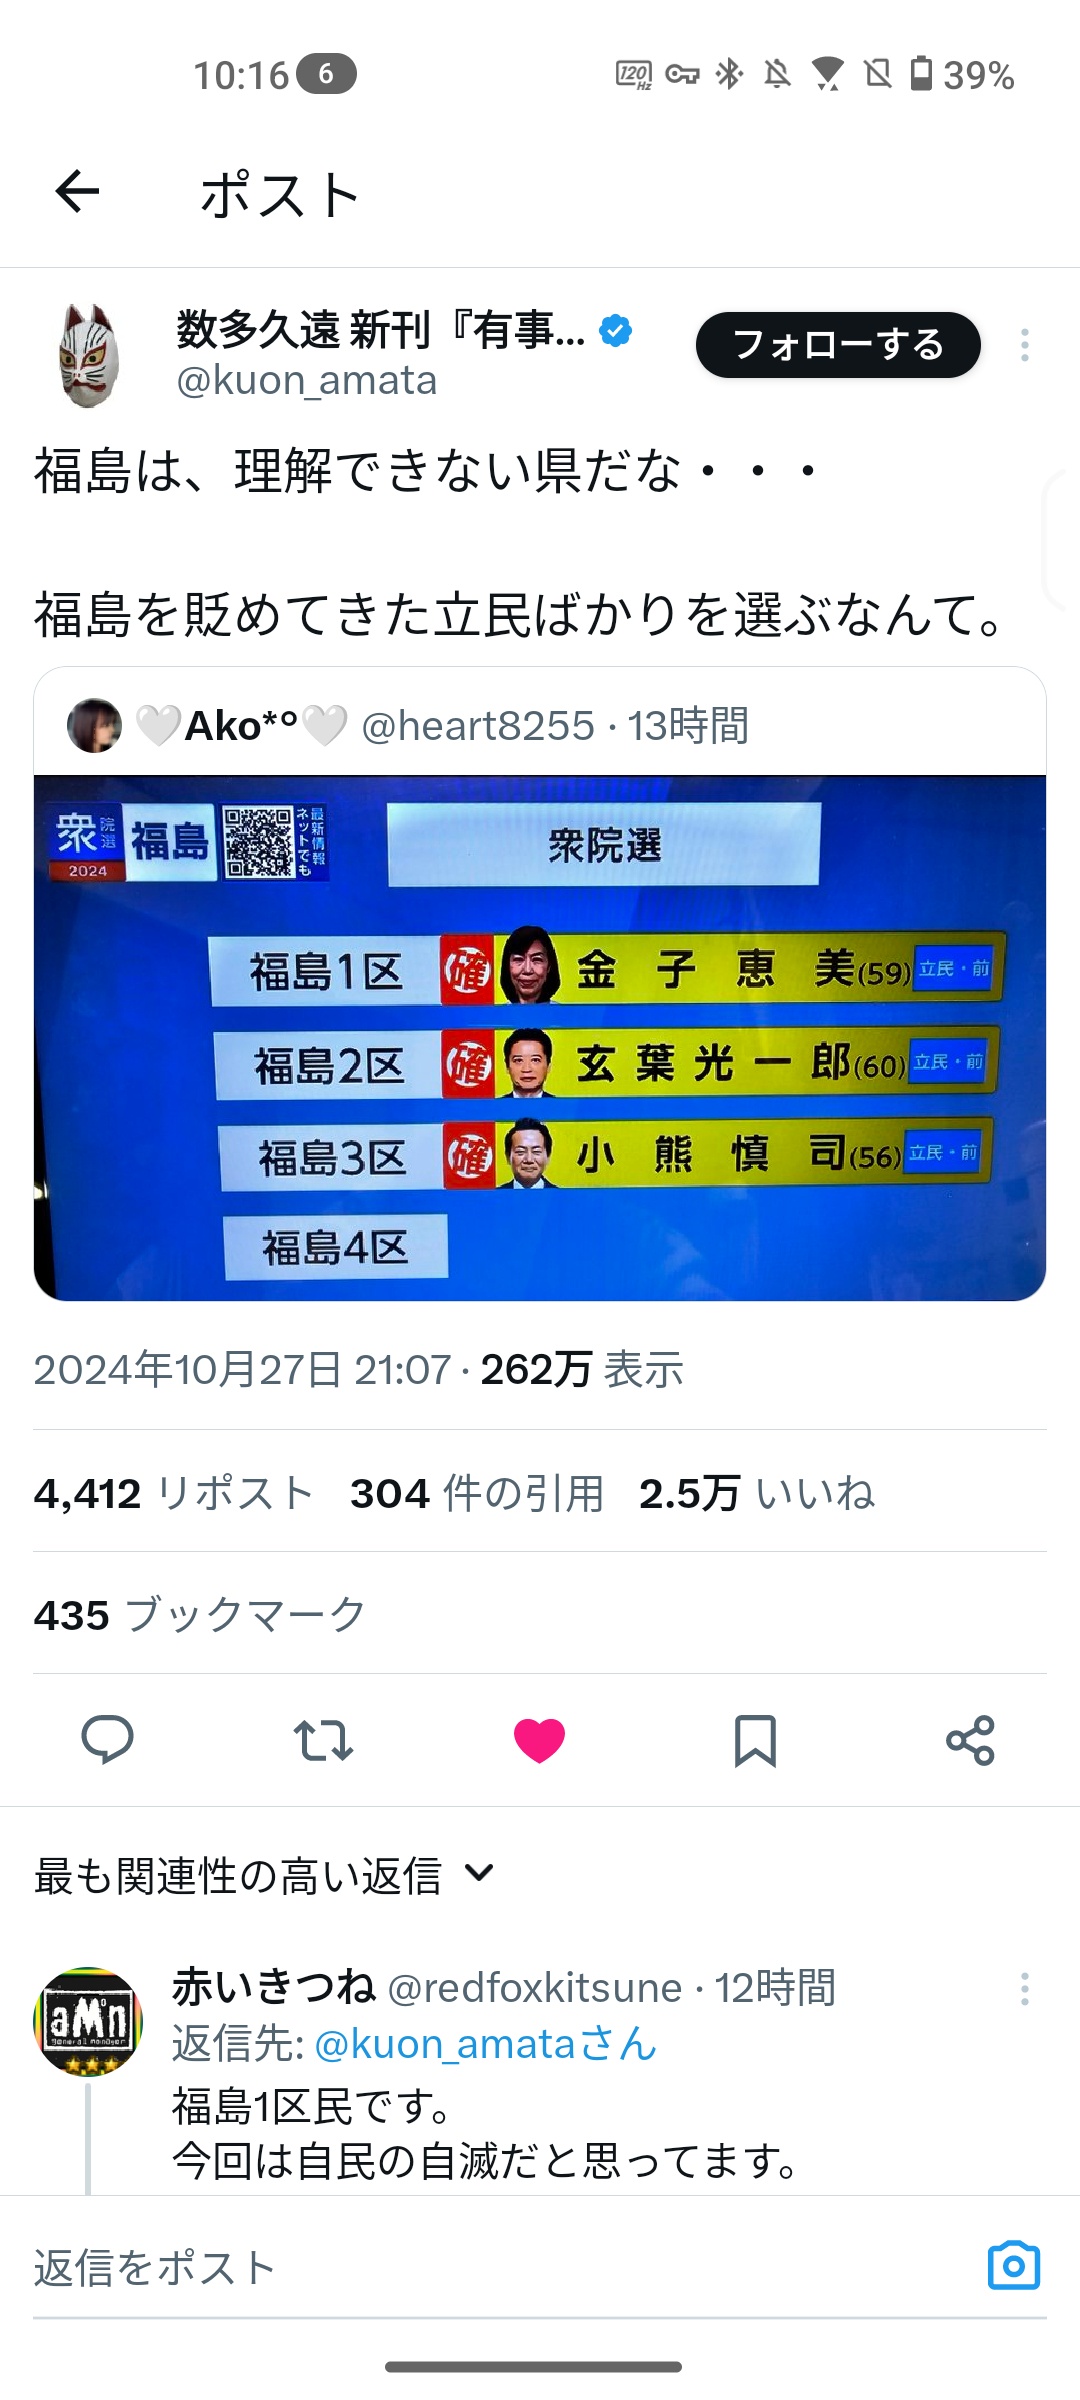Open the camera icon in reply bar
Screen dimensions: 1080x2400
1014,2266
